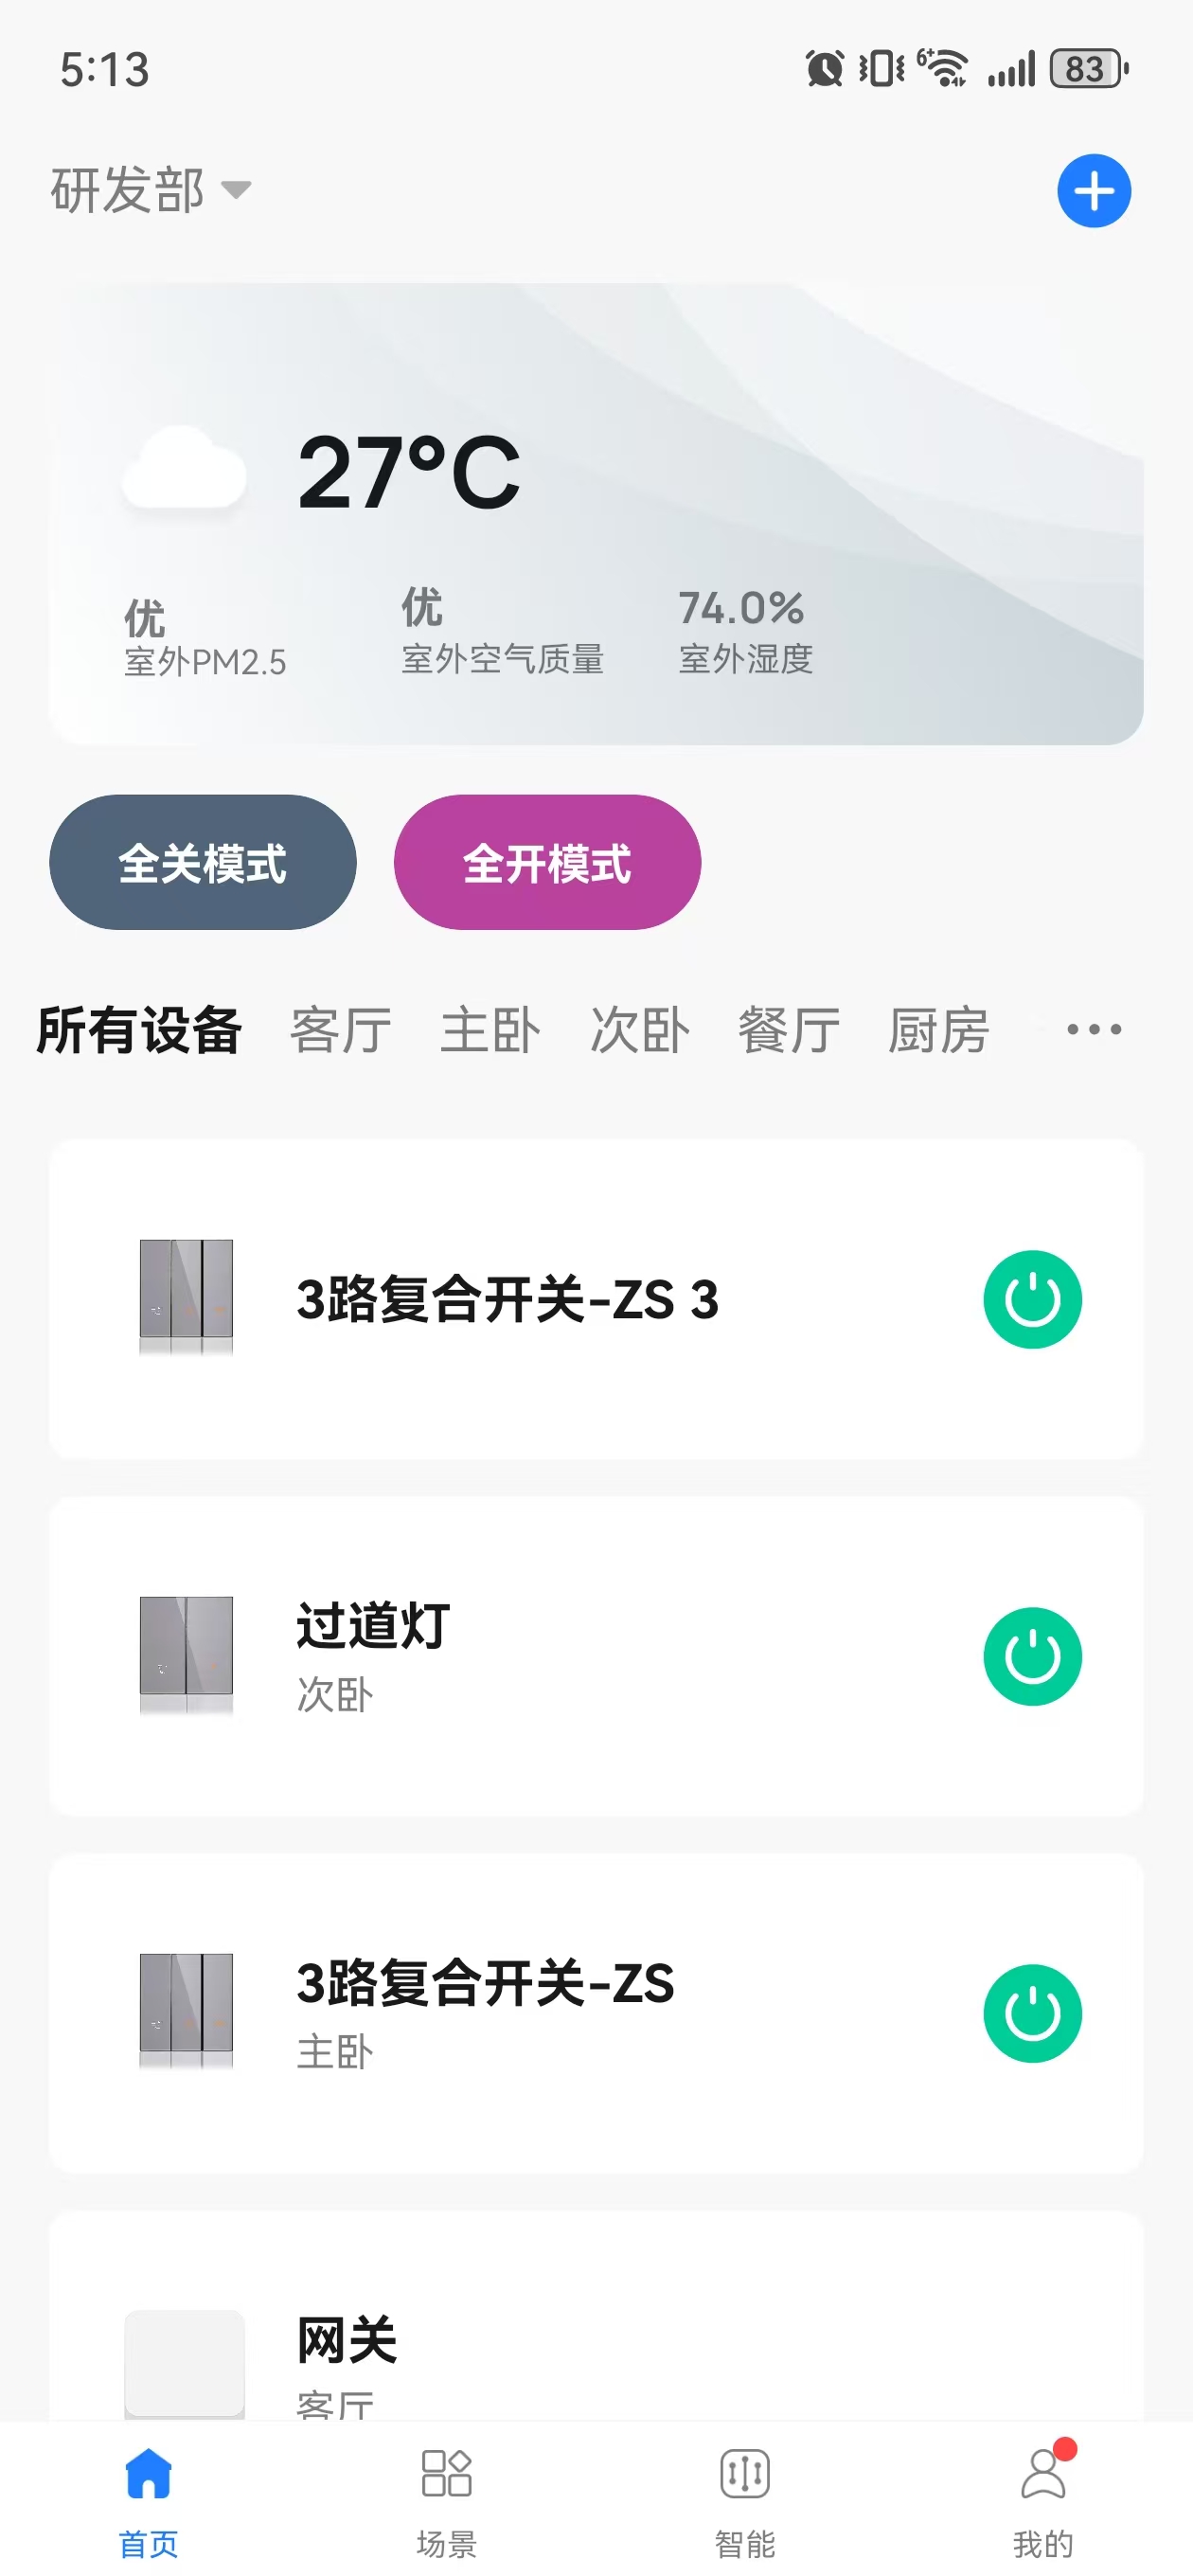
Task: Open the alarm icon in status bar
Action: (x=824, y=69)
